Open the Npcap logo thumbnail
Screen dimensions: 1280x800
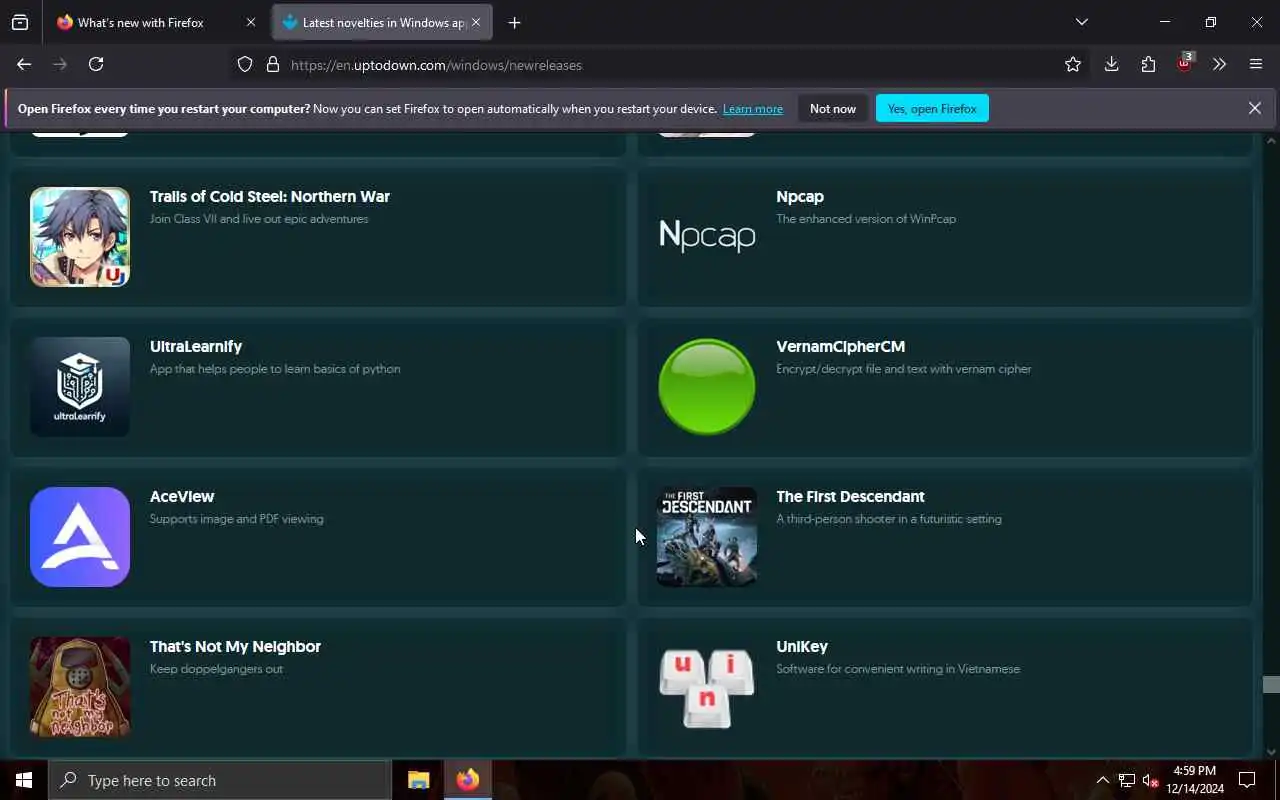(x=707, y=237)
